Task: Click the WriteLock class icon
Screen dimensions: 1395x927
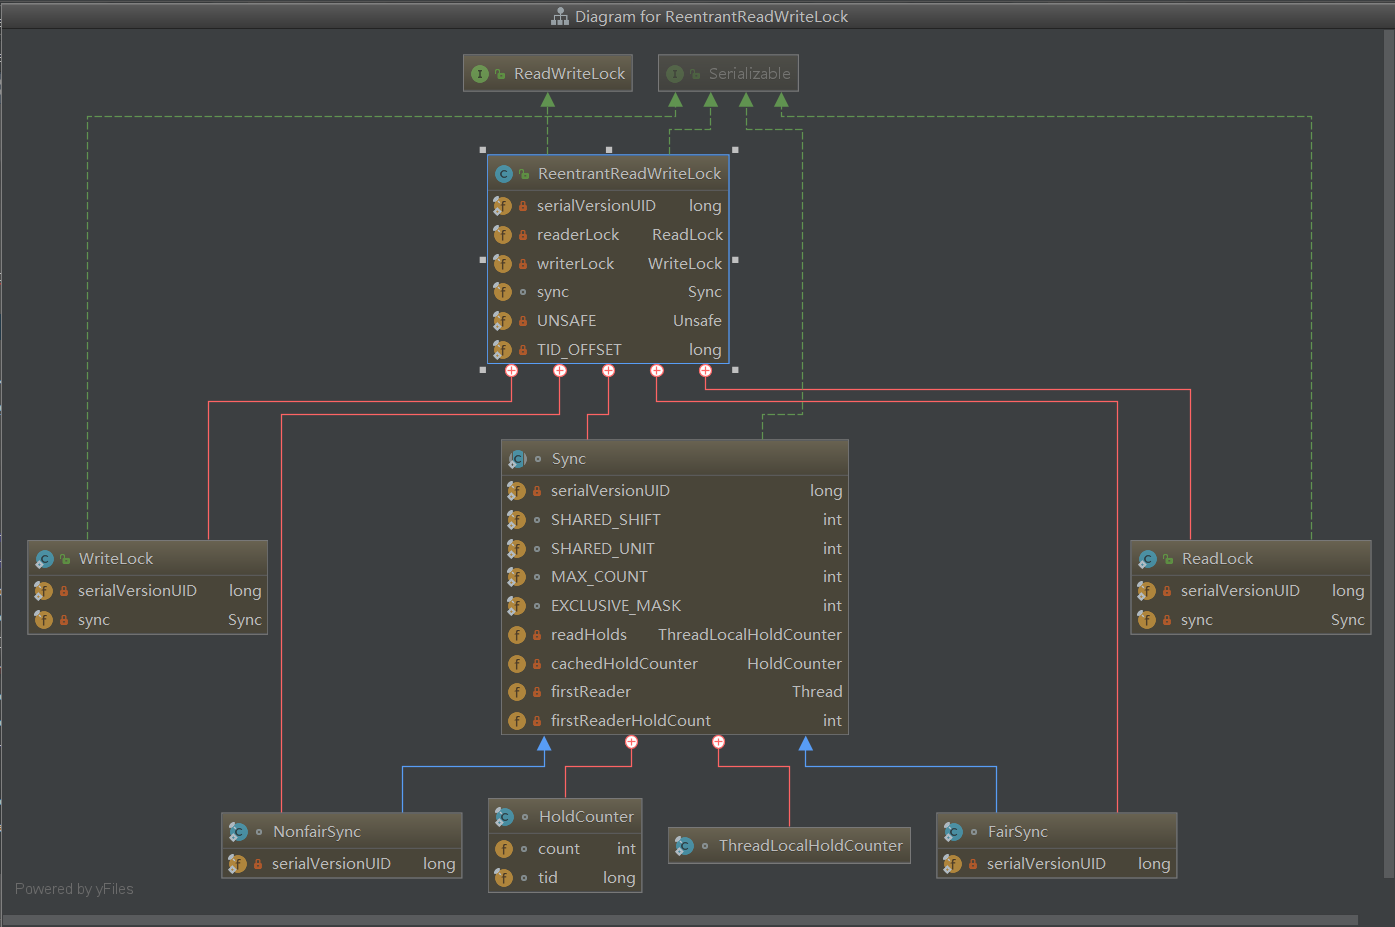Action: pyautogui.click(x=45, y=559)
